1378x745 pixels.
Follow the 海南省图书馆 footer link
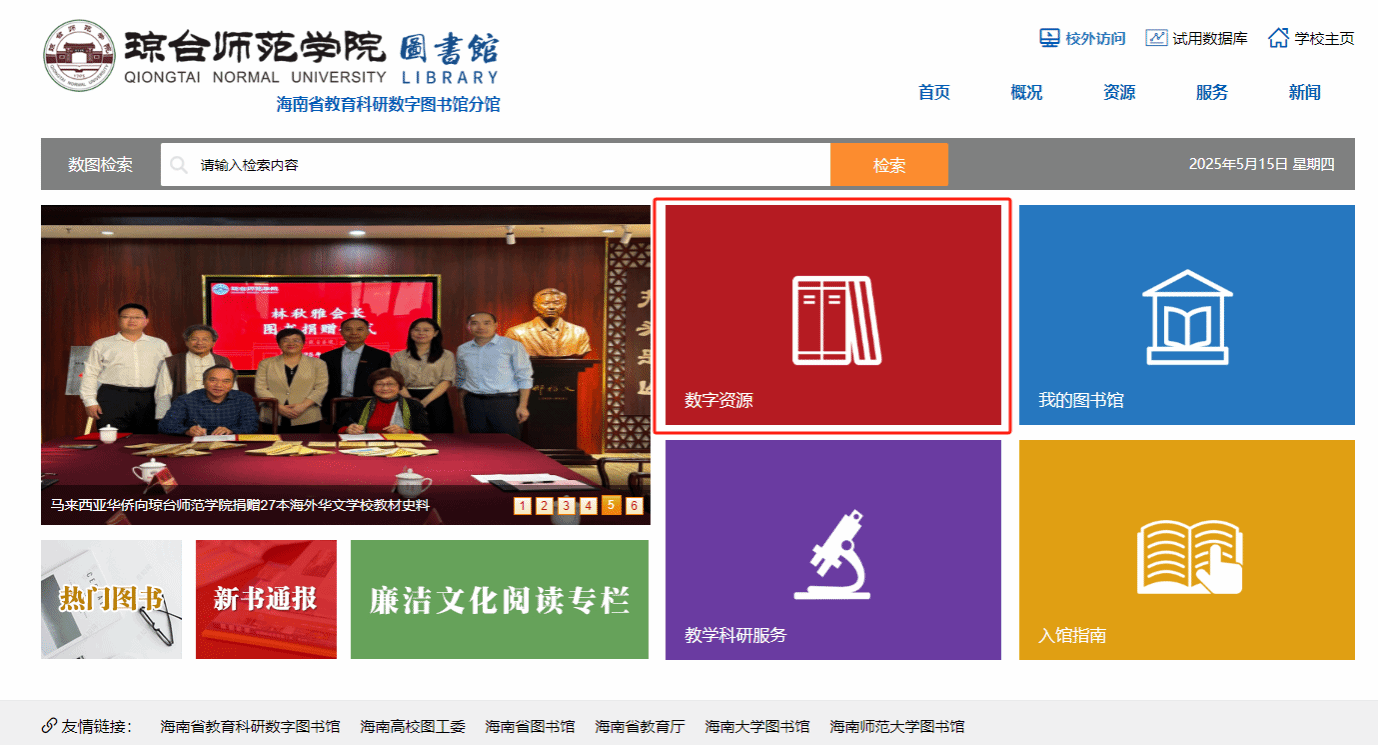529,727
